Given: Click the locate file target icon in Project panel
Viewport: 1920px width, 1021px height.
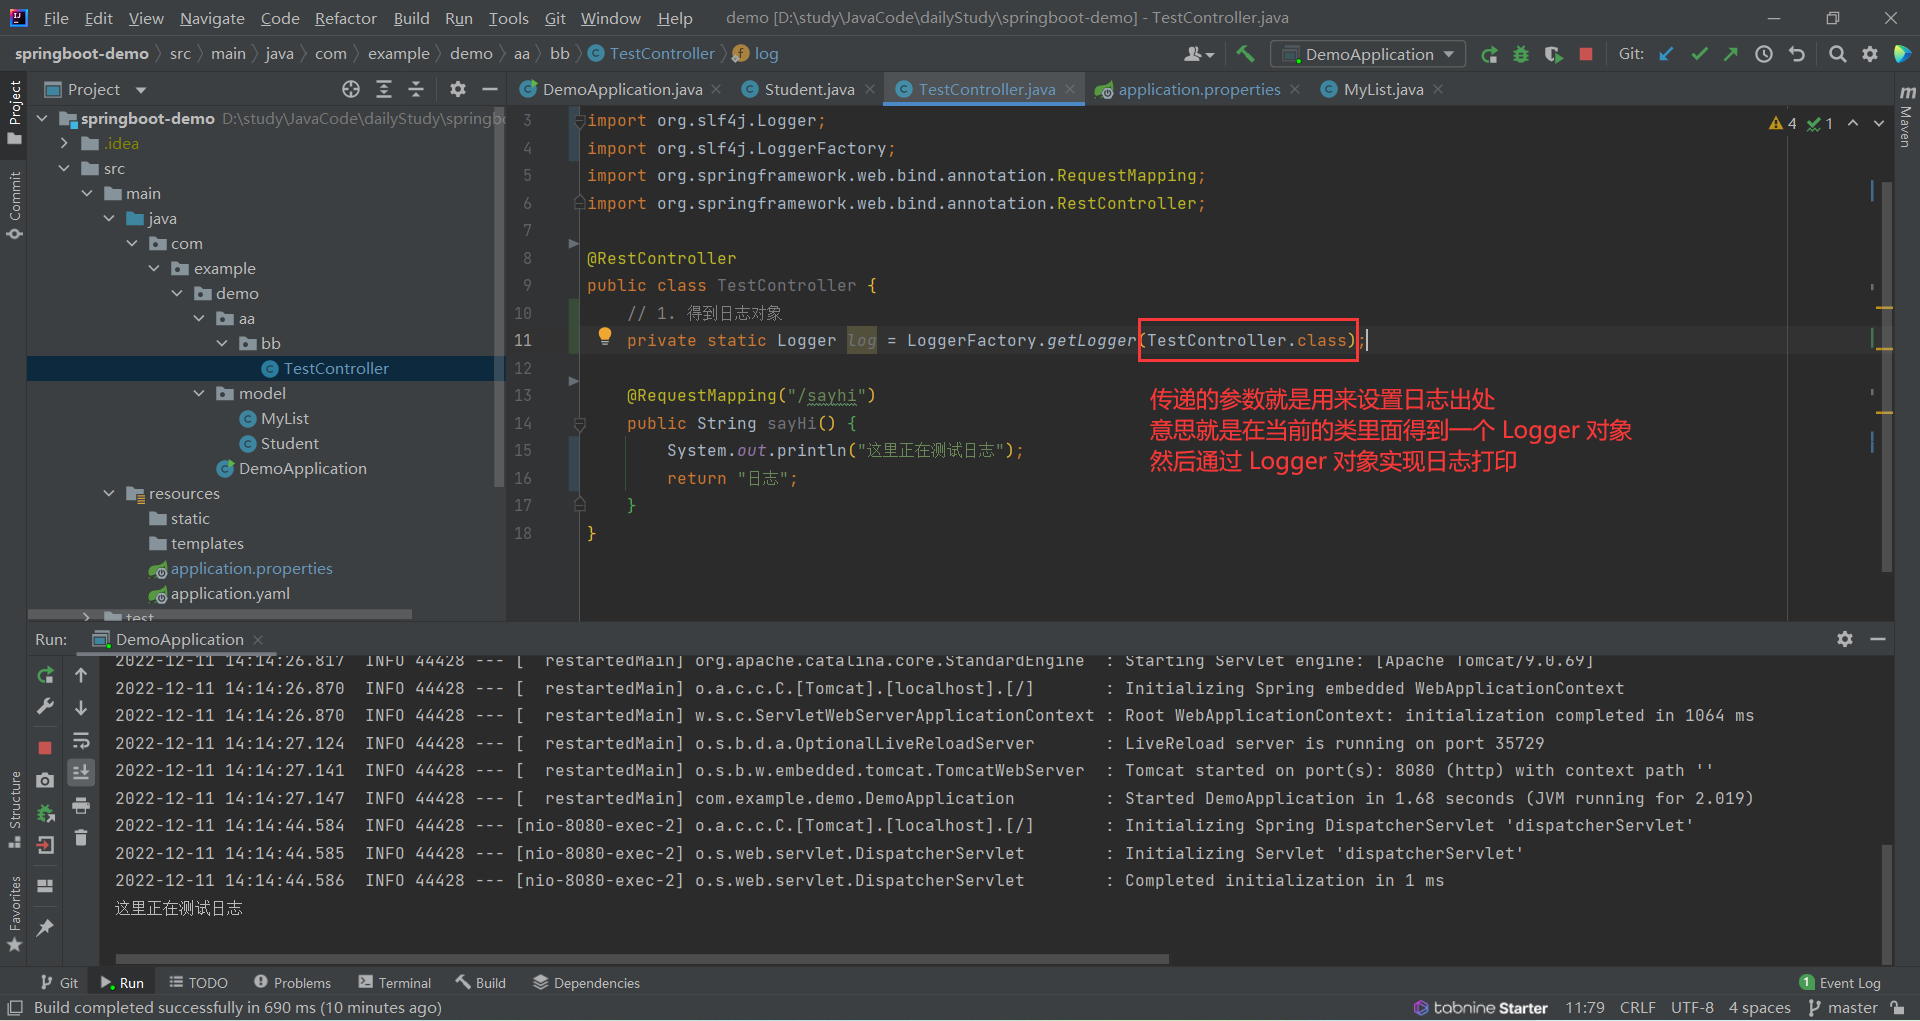Looking at the screenshot, I should point(351,90).
